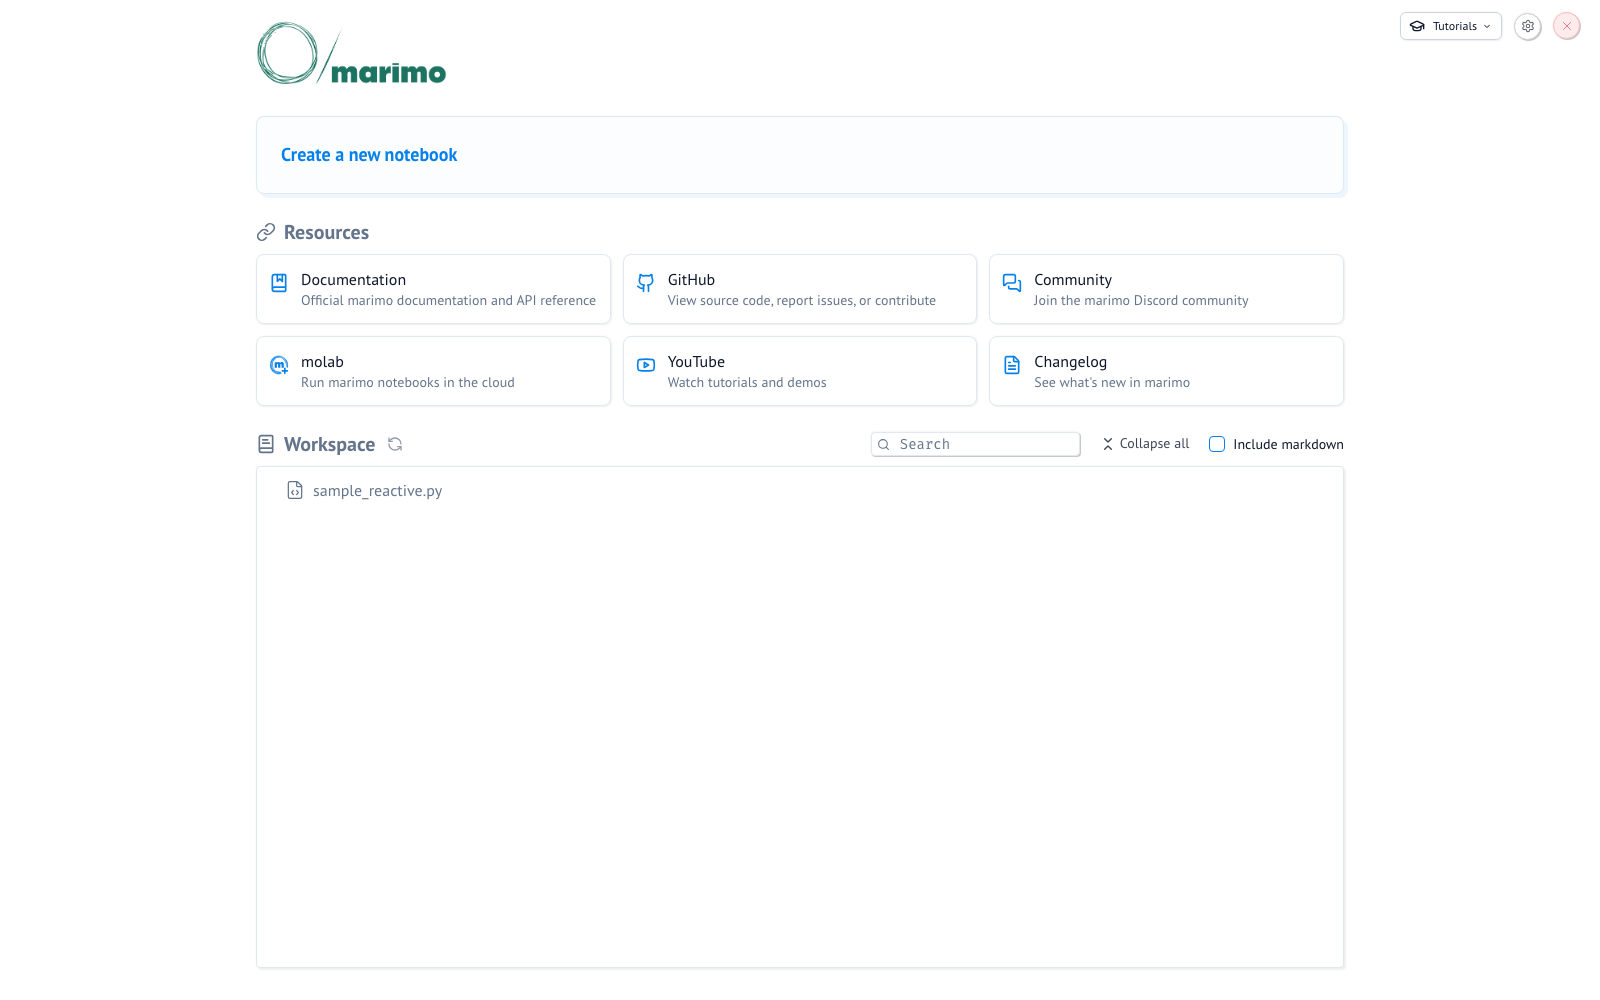Open the Documentation resource card
This screenshot has height=1000, width=1600.
pos(433,289)
